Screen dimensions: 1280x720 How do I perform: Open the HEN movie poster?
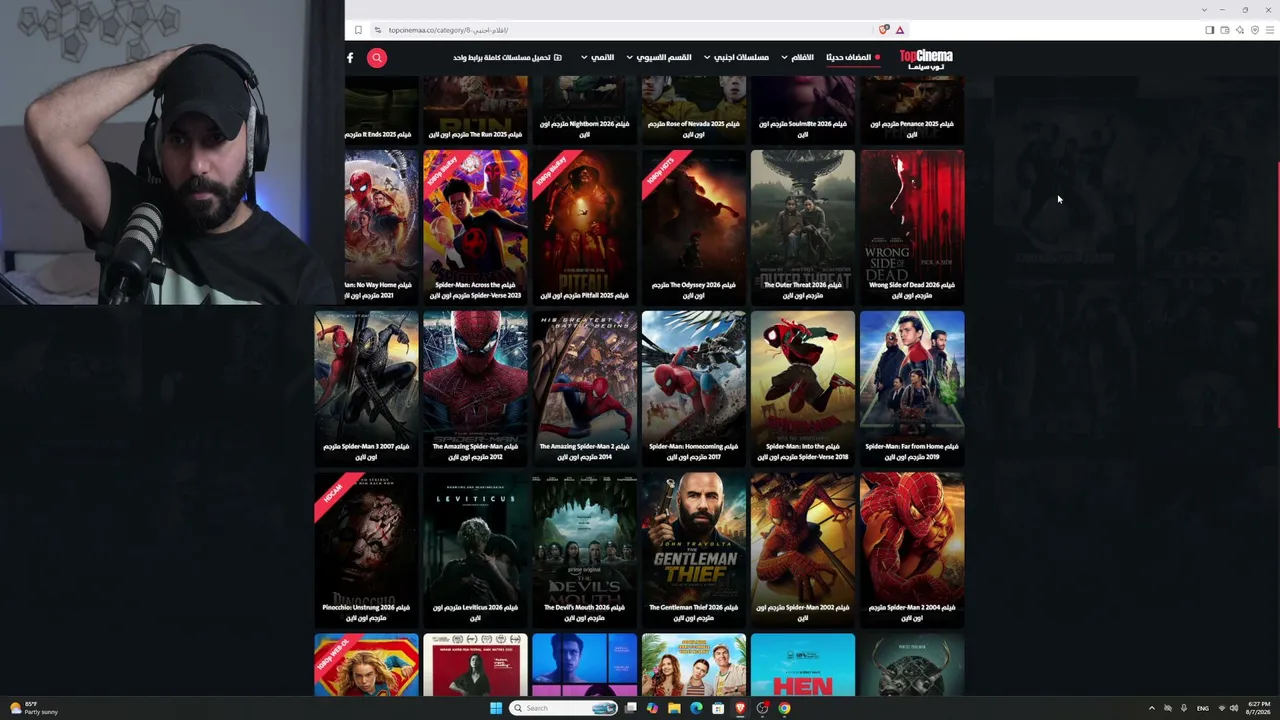click(x=803, y=665)
